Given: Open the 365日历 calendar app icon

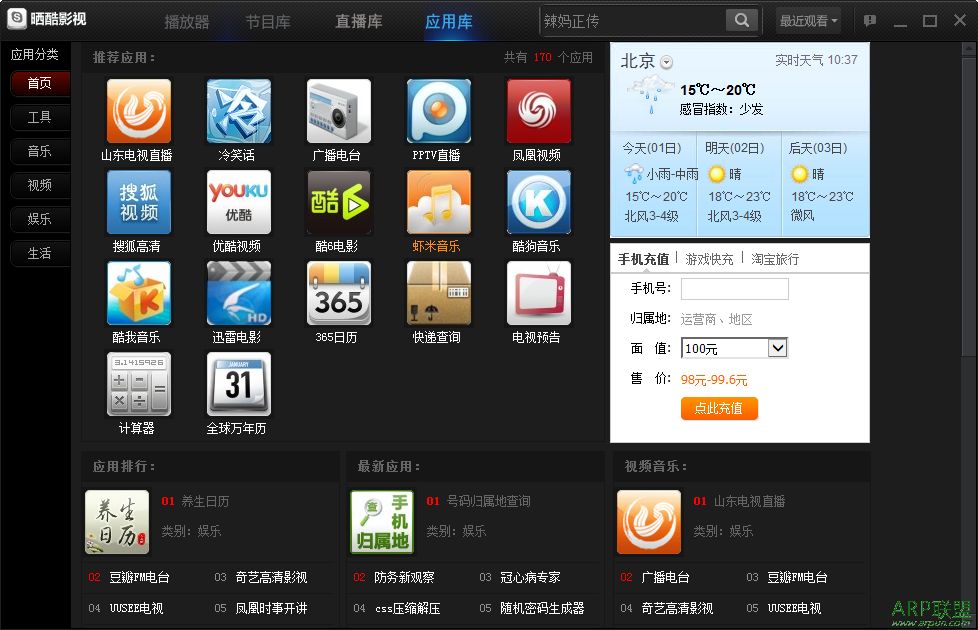Looking at the screenshot, I should [x=339, y=293].
